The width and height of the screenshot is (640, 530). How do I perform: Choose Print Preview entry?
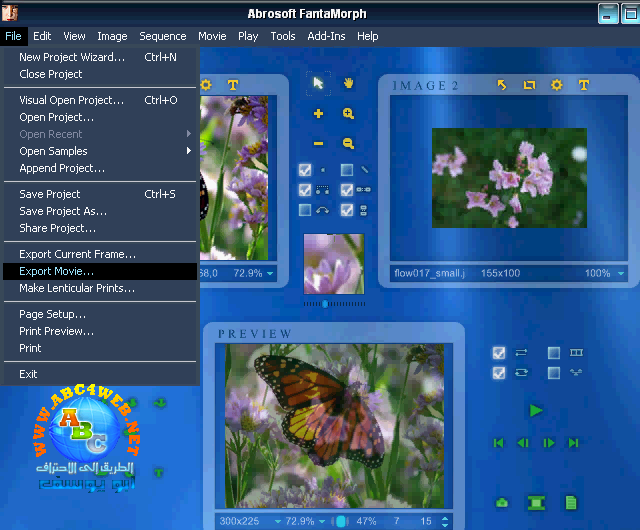click(x=100, y=331)
